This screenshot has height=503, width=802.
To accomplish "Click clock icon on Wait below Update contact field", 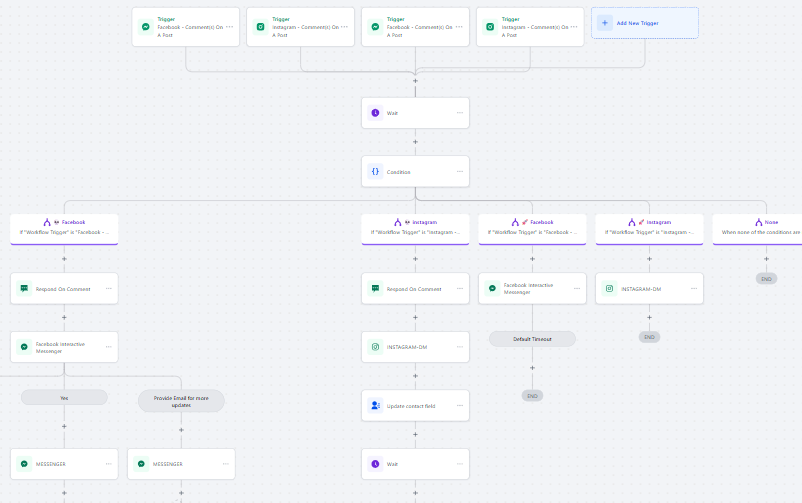I will point(375,464).
